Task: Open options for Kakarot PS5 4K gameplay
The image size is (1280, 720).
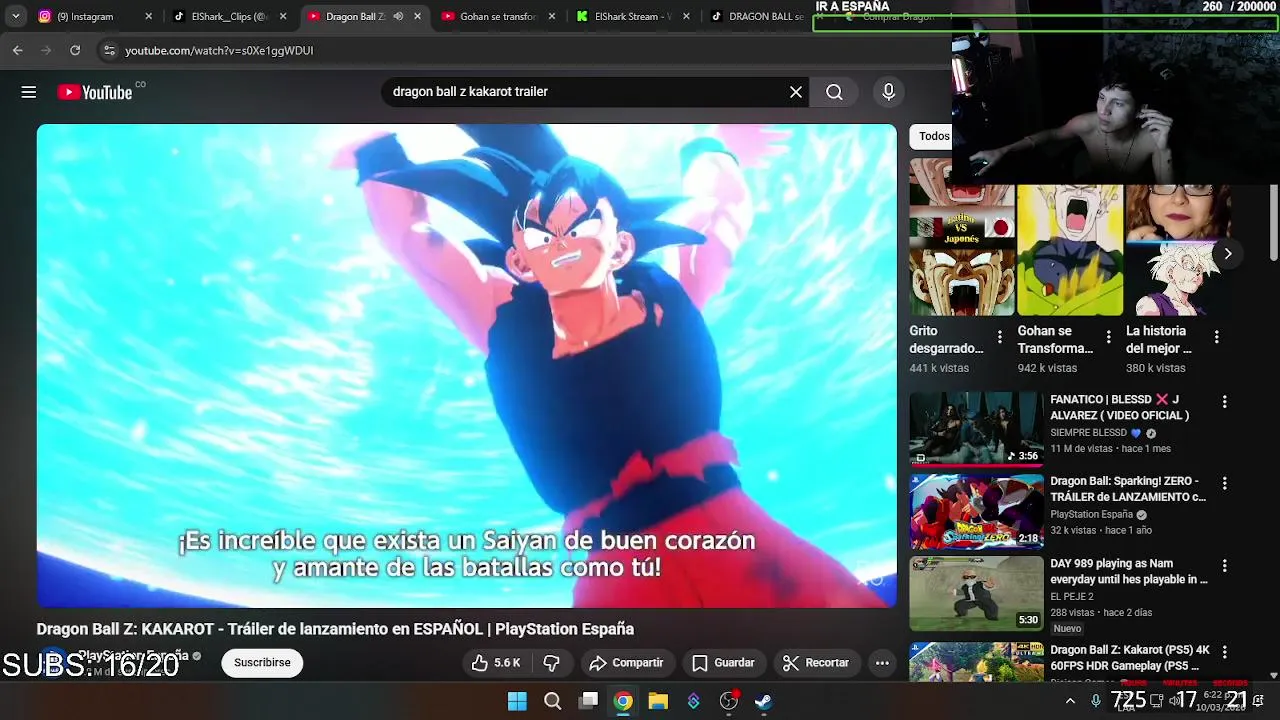Action: coord(1224,653)
